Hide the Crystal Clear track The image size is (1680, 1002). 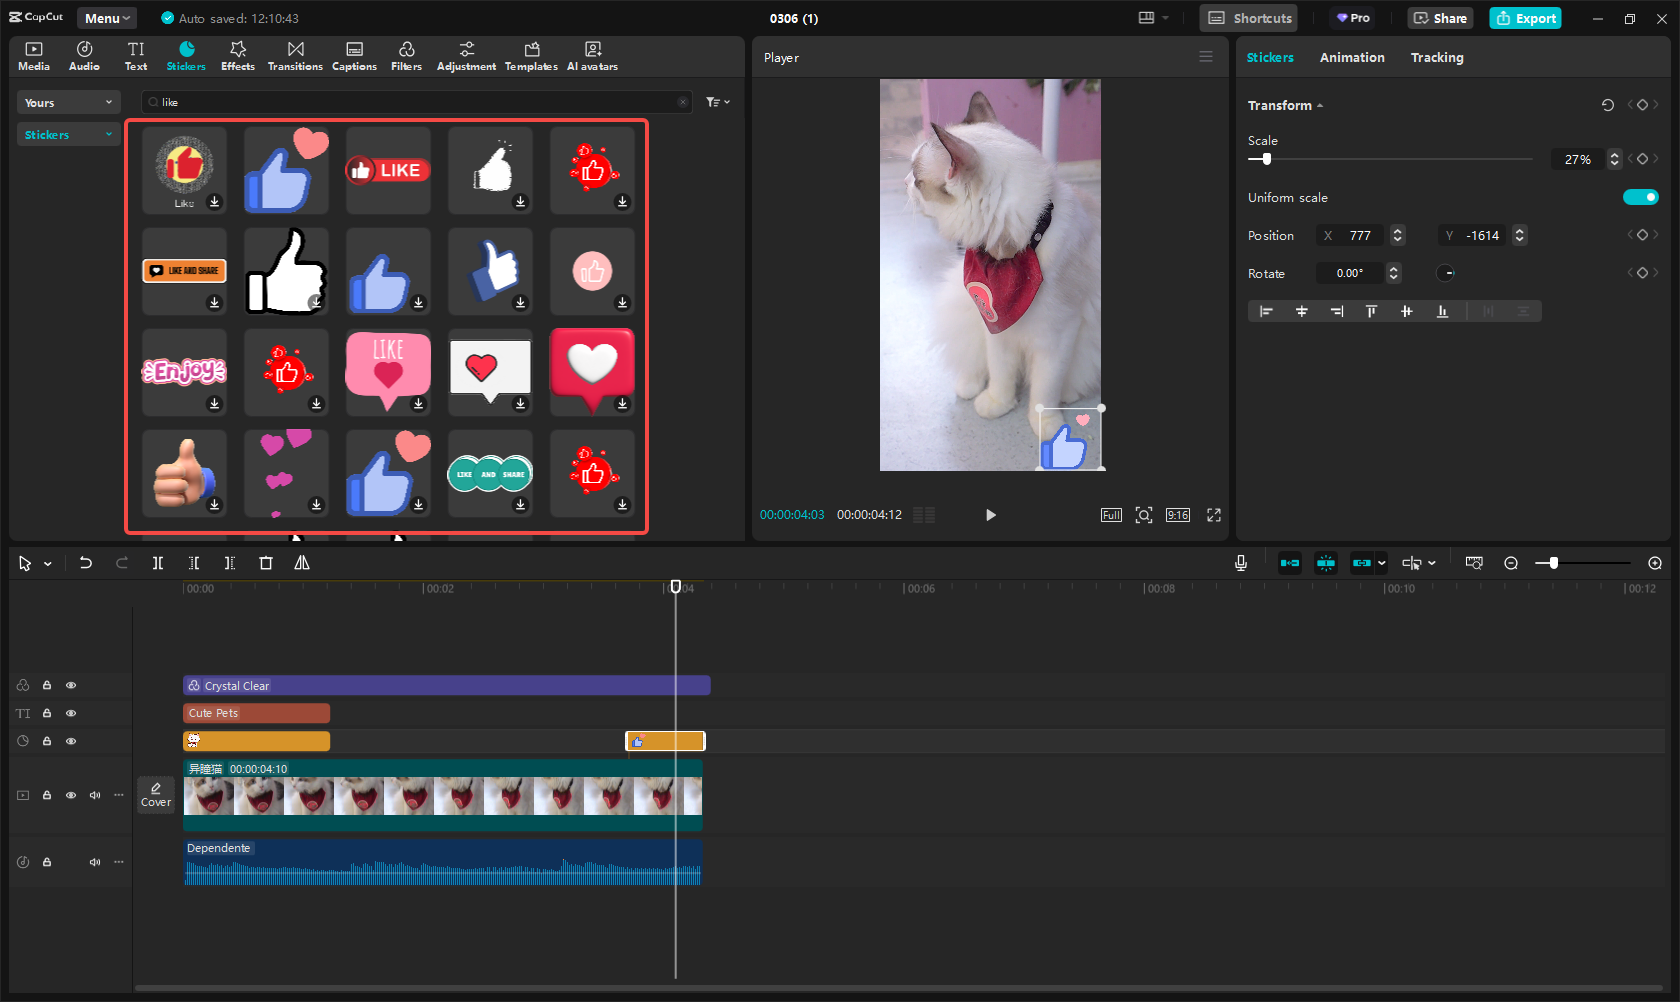pos(71,685)
